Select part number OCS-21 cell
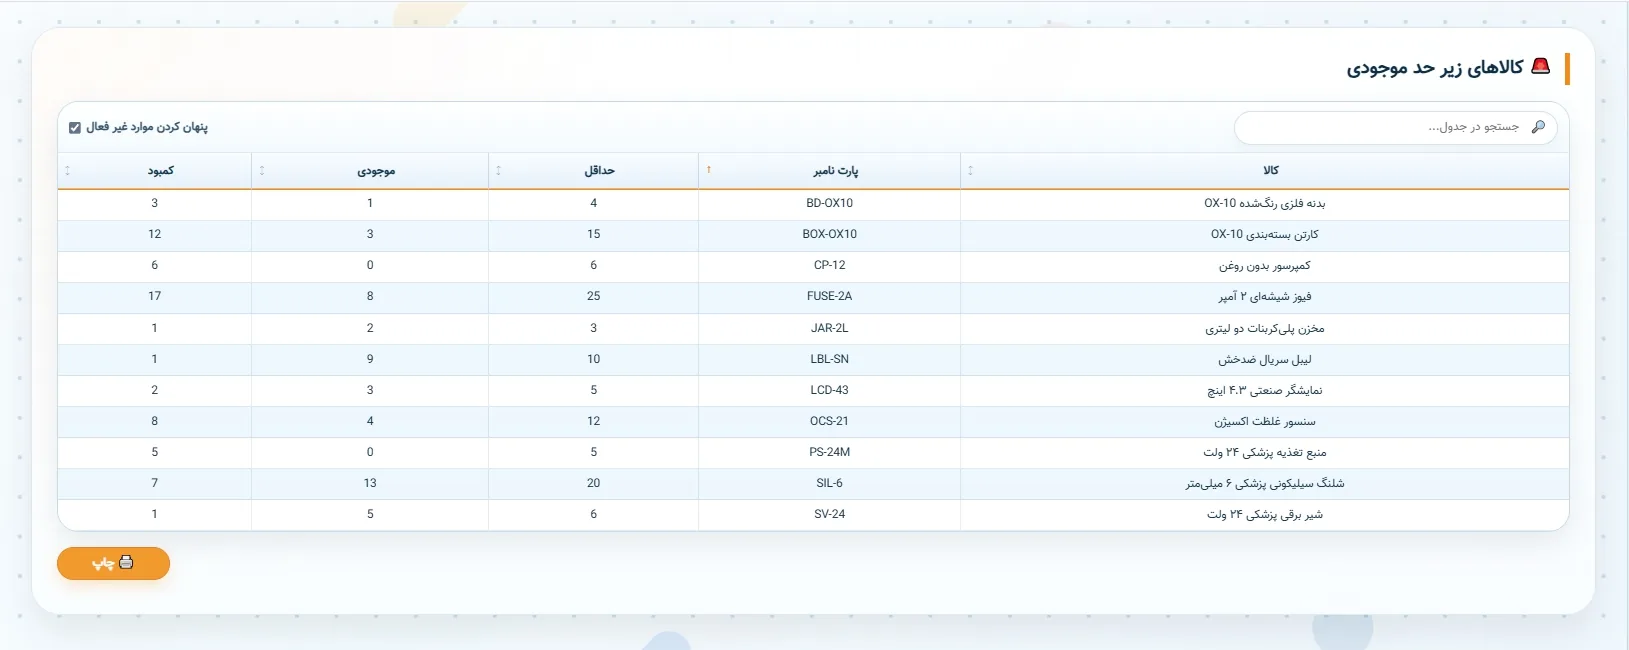The height and width of the screenshot is (650, 1629). pos(829,421)
